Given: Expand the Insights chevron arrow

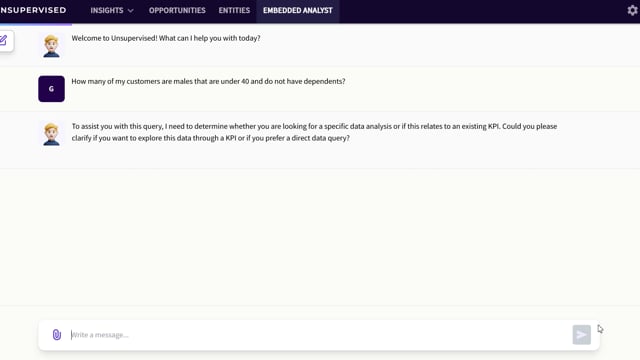Looking at the screenshot, I should [131, 11].
